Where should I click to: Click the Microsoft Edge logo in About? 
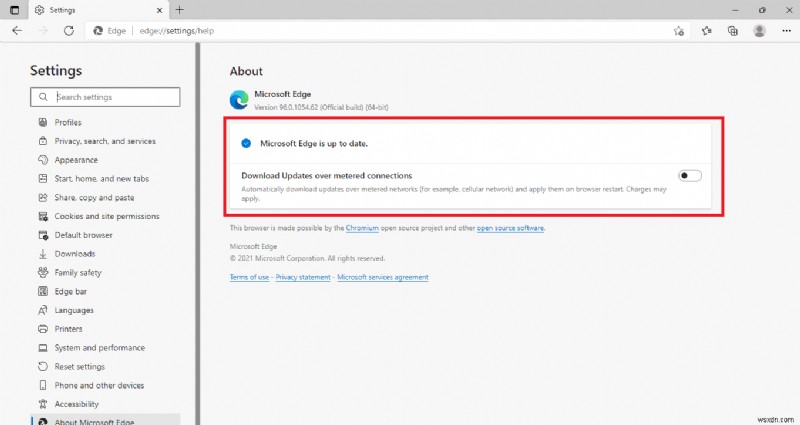click(239, 100)
